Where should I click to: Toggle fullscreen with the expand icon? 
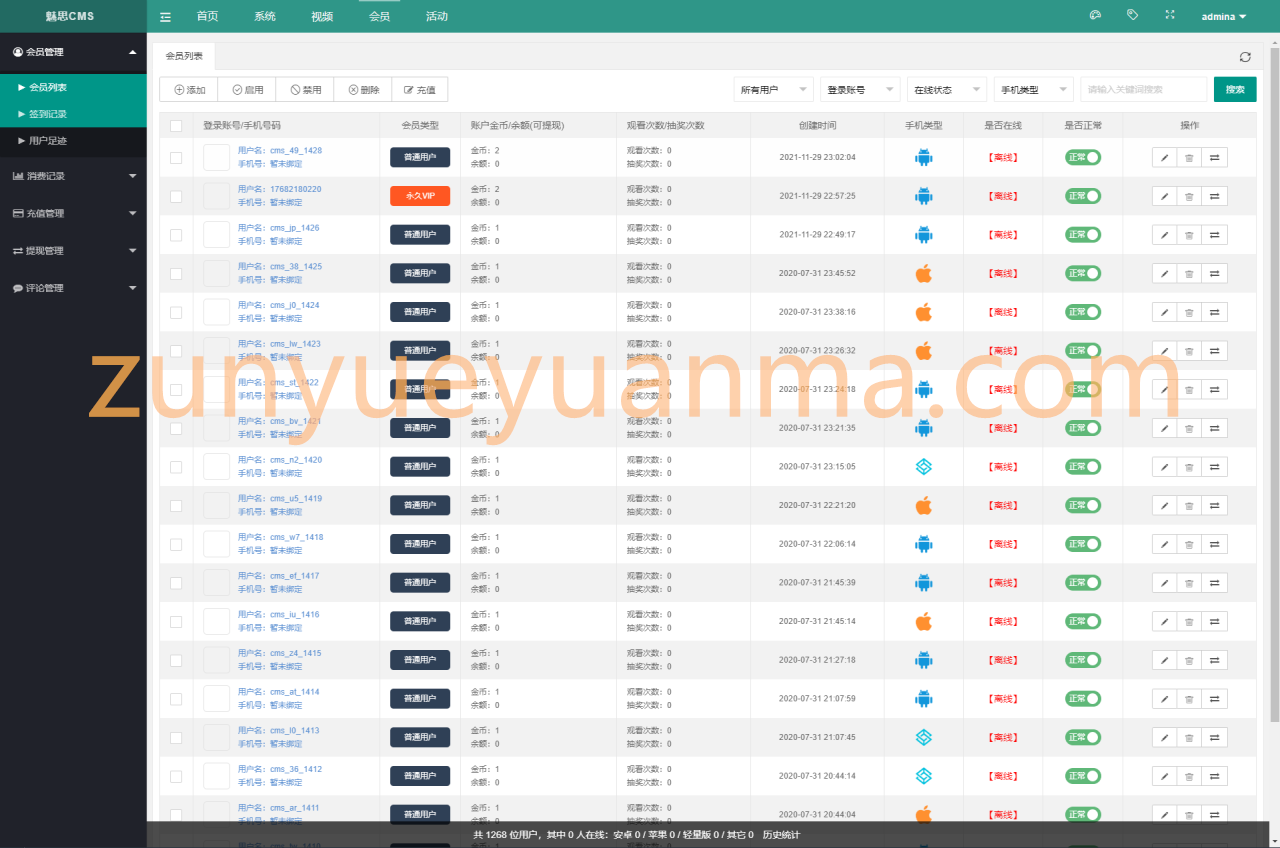[1170, 15]
